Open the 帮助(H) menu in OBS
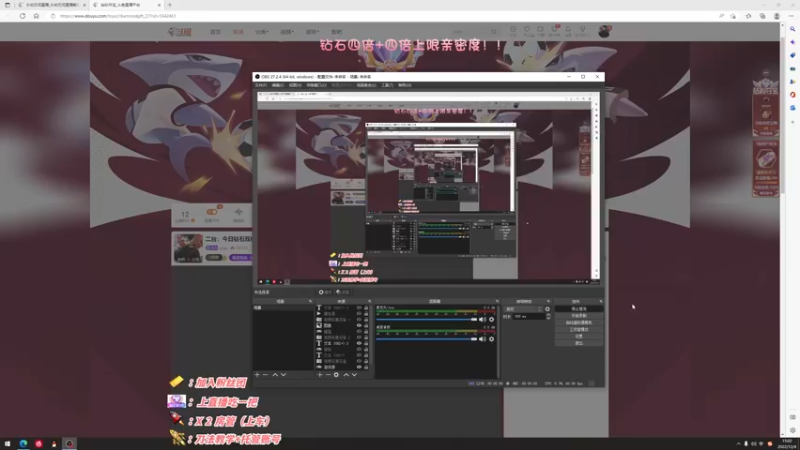Screen dimensions: 800x450 (x=405, y=85)
